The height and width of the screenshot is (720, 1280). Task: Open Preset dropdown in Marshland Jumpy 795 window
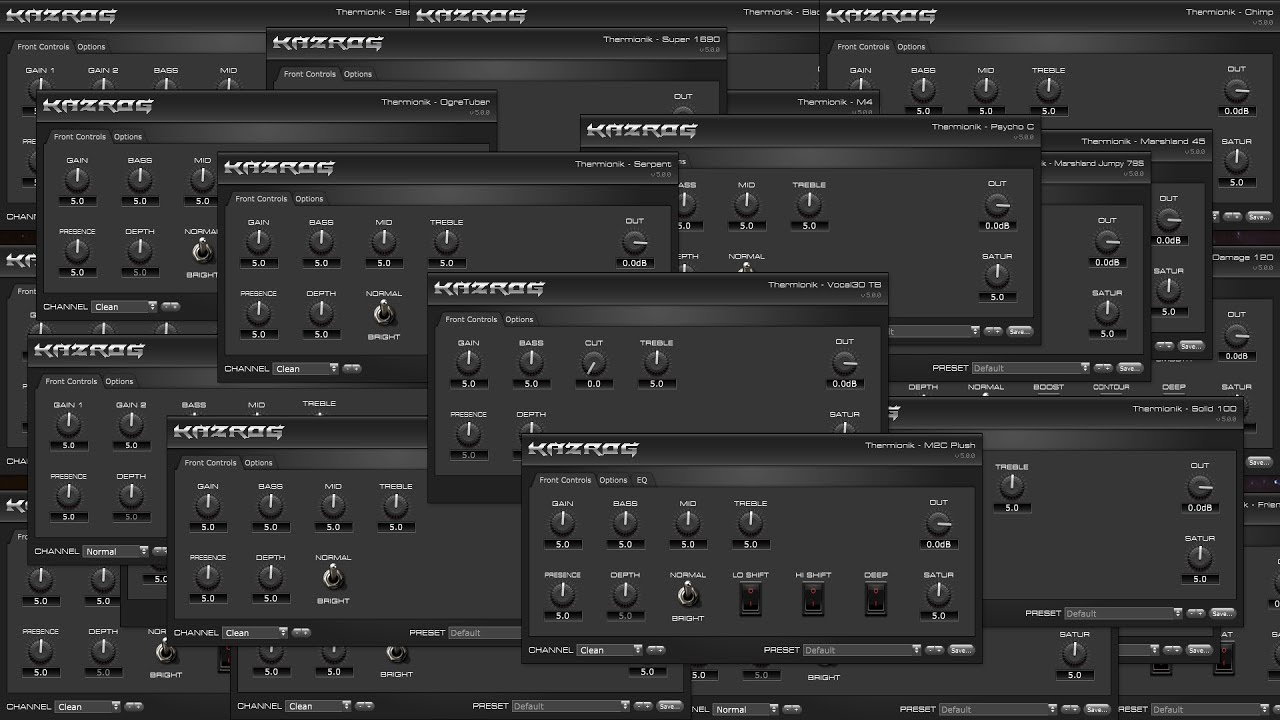click(x=1032, y=368)
